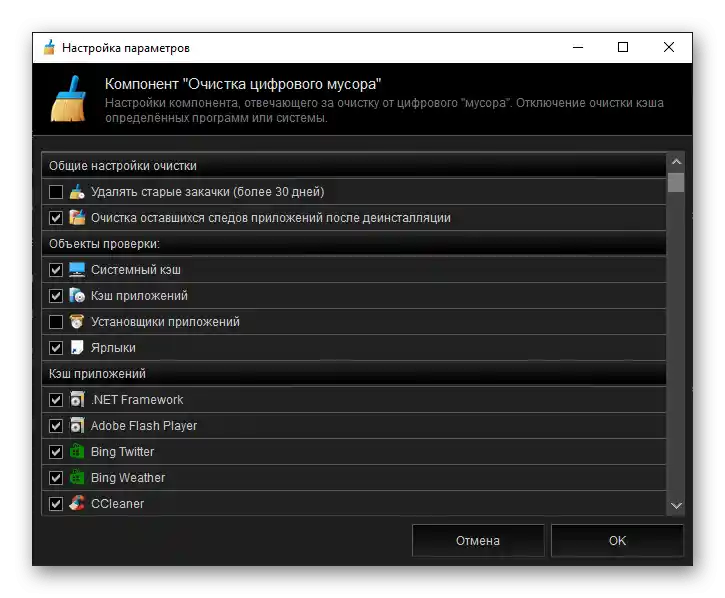Click the CCleaner app icon
This screenshot has height=598, width=725.
tap(77, 503)
